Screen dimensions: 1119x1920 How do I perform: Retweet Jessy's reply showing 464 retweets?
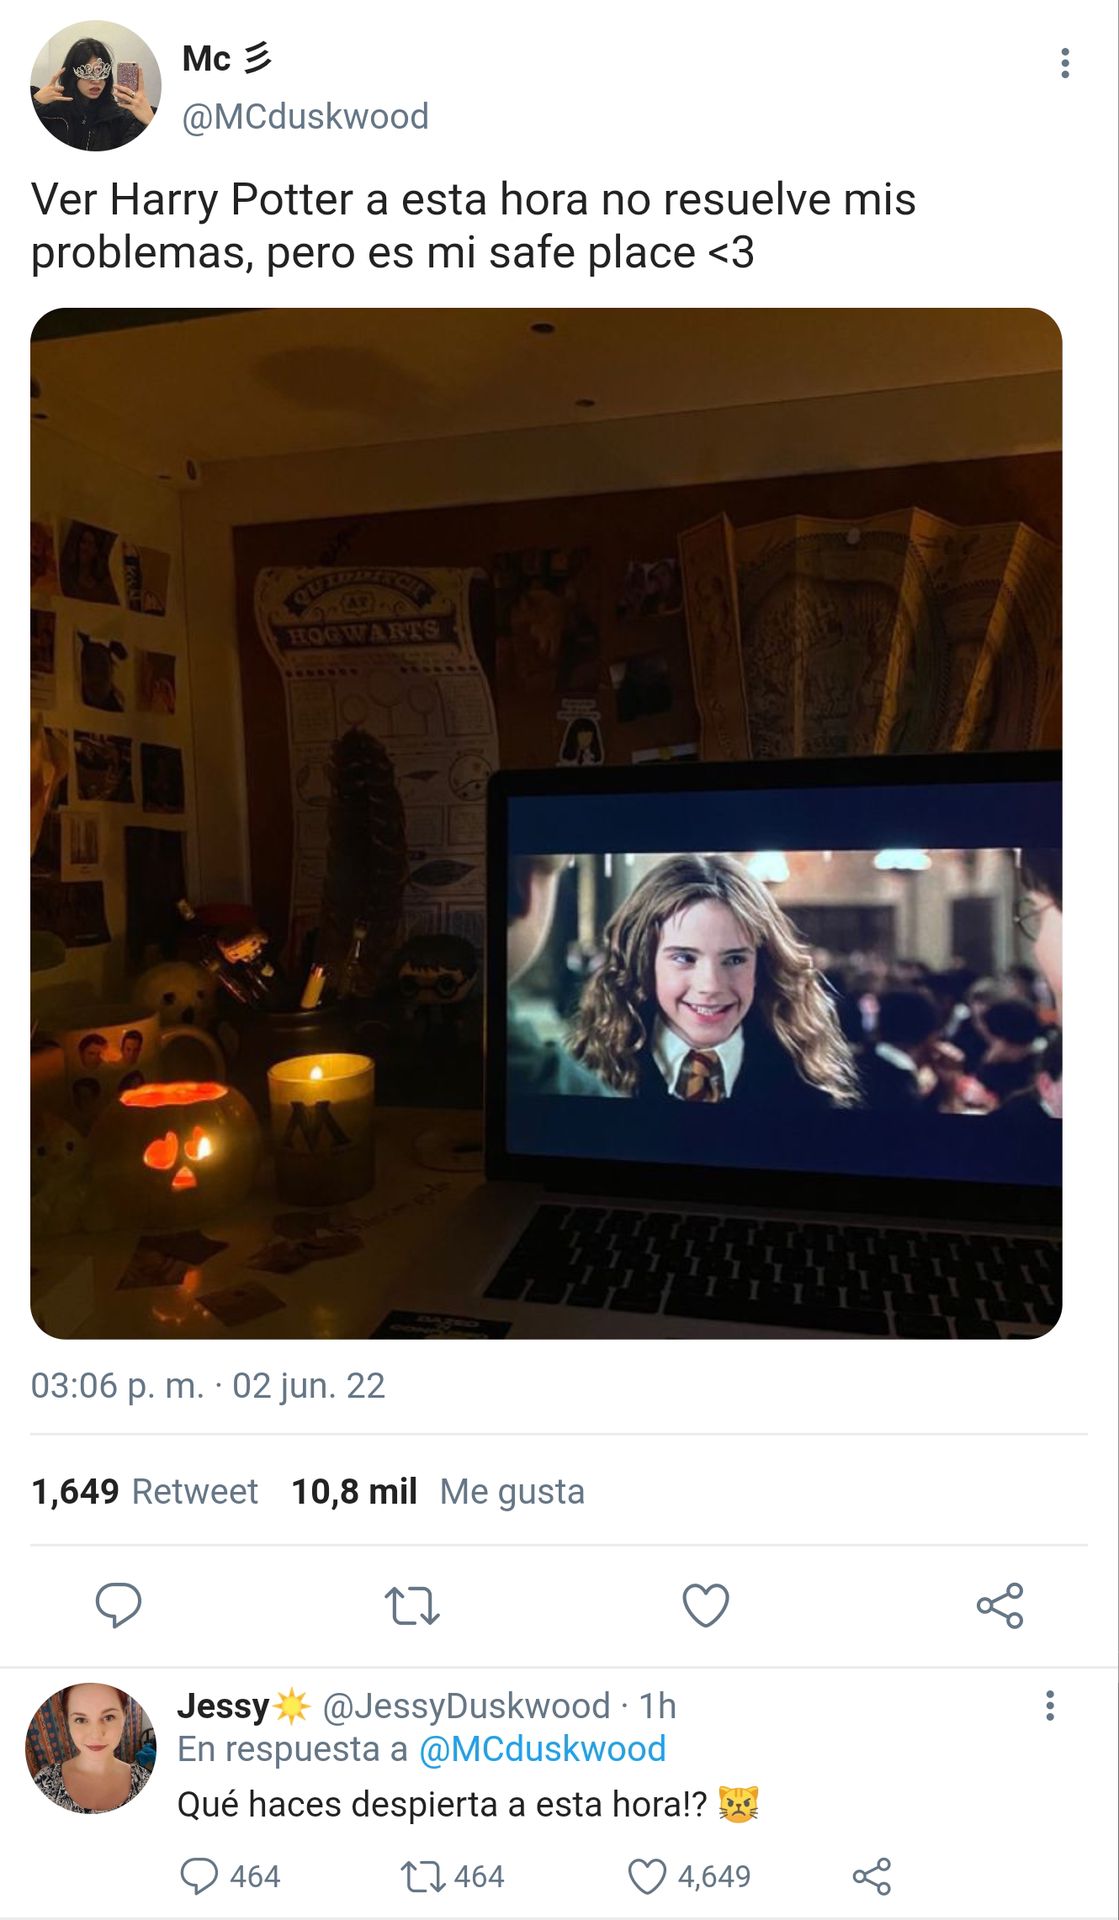click(452, 1876)
